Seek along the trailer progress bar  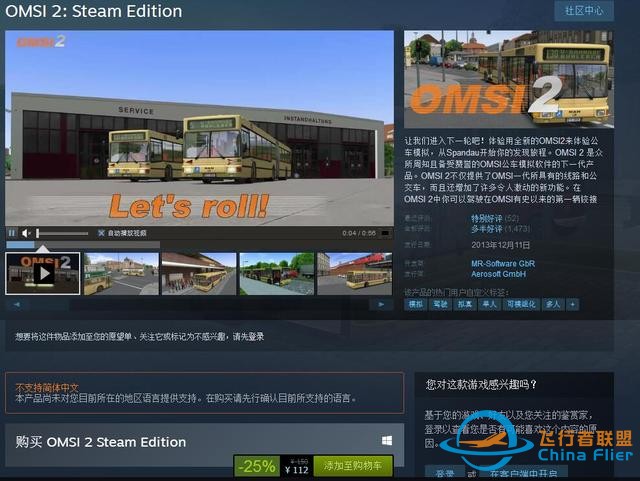point(82,245)
